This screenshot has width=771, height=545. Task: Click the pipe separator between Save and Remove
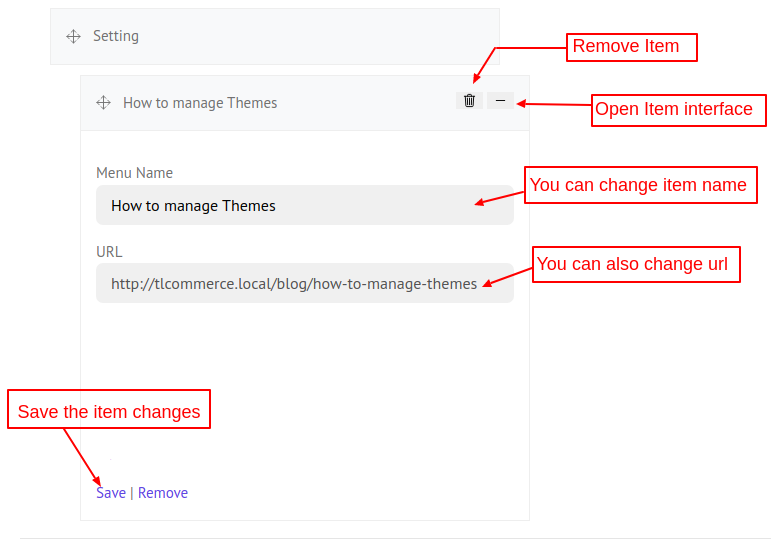[x=132, y=492]
